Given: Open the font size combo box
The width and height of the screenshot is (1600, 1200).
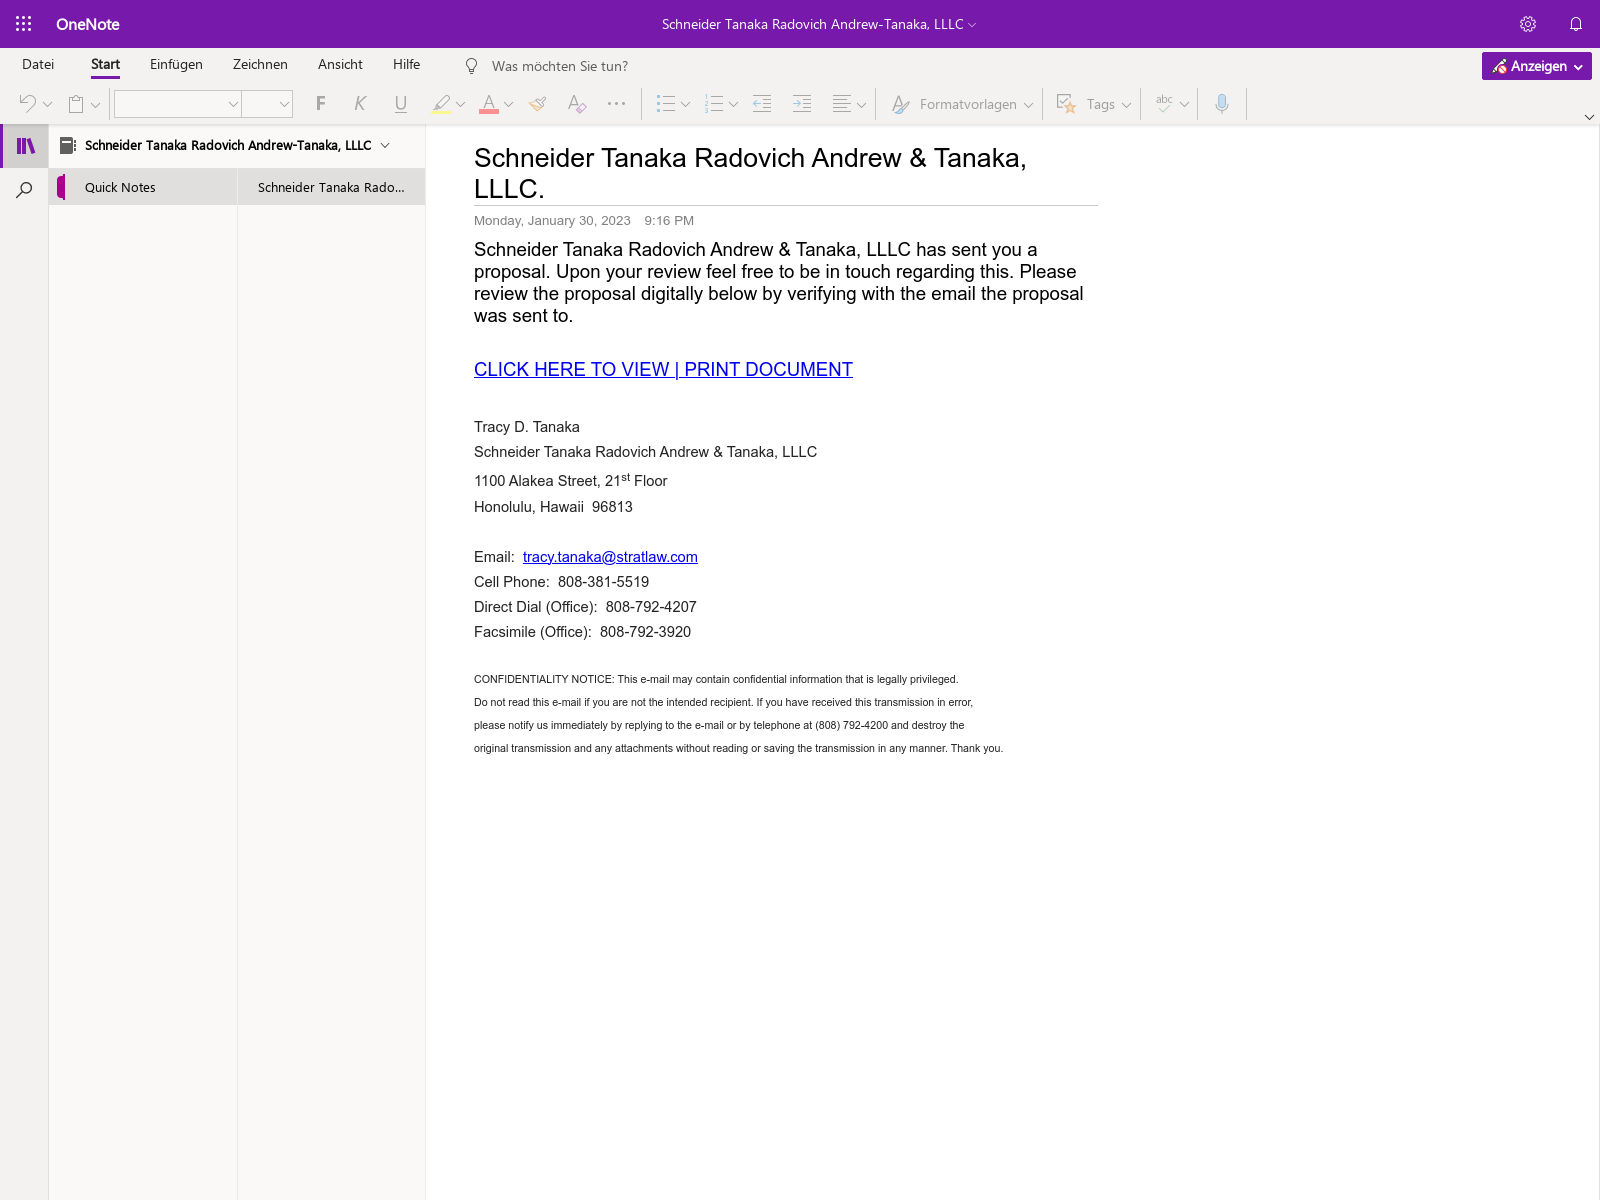Looking at the screenshot, I should (267, 103).
